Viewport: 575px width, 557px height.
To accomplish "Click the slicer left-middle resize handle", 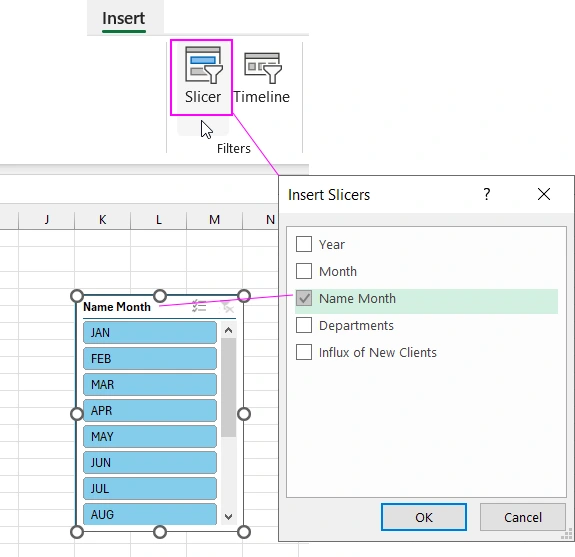I will point(77,414).
